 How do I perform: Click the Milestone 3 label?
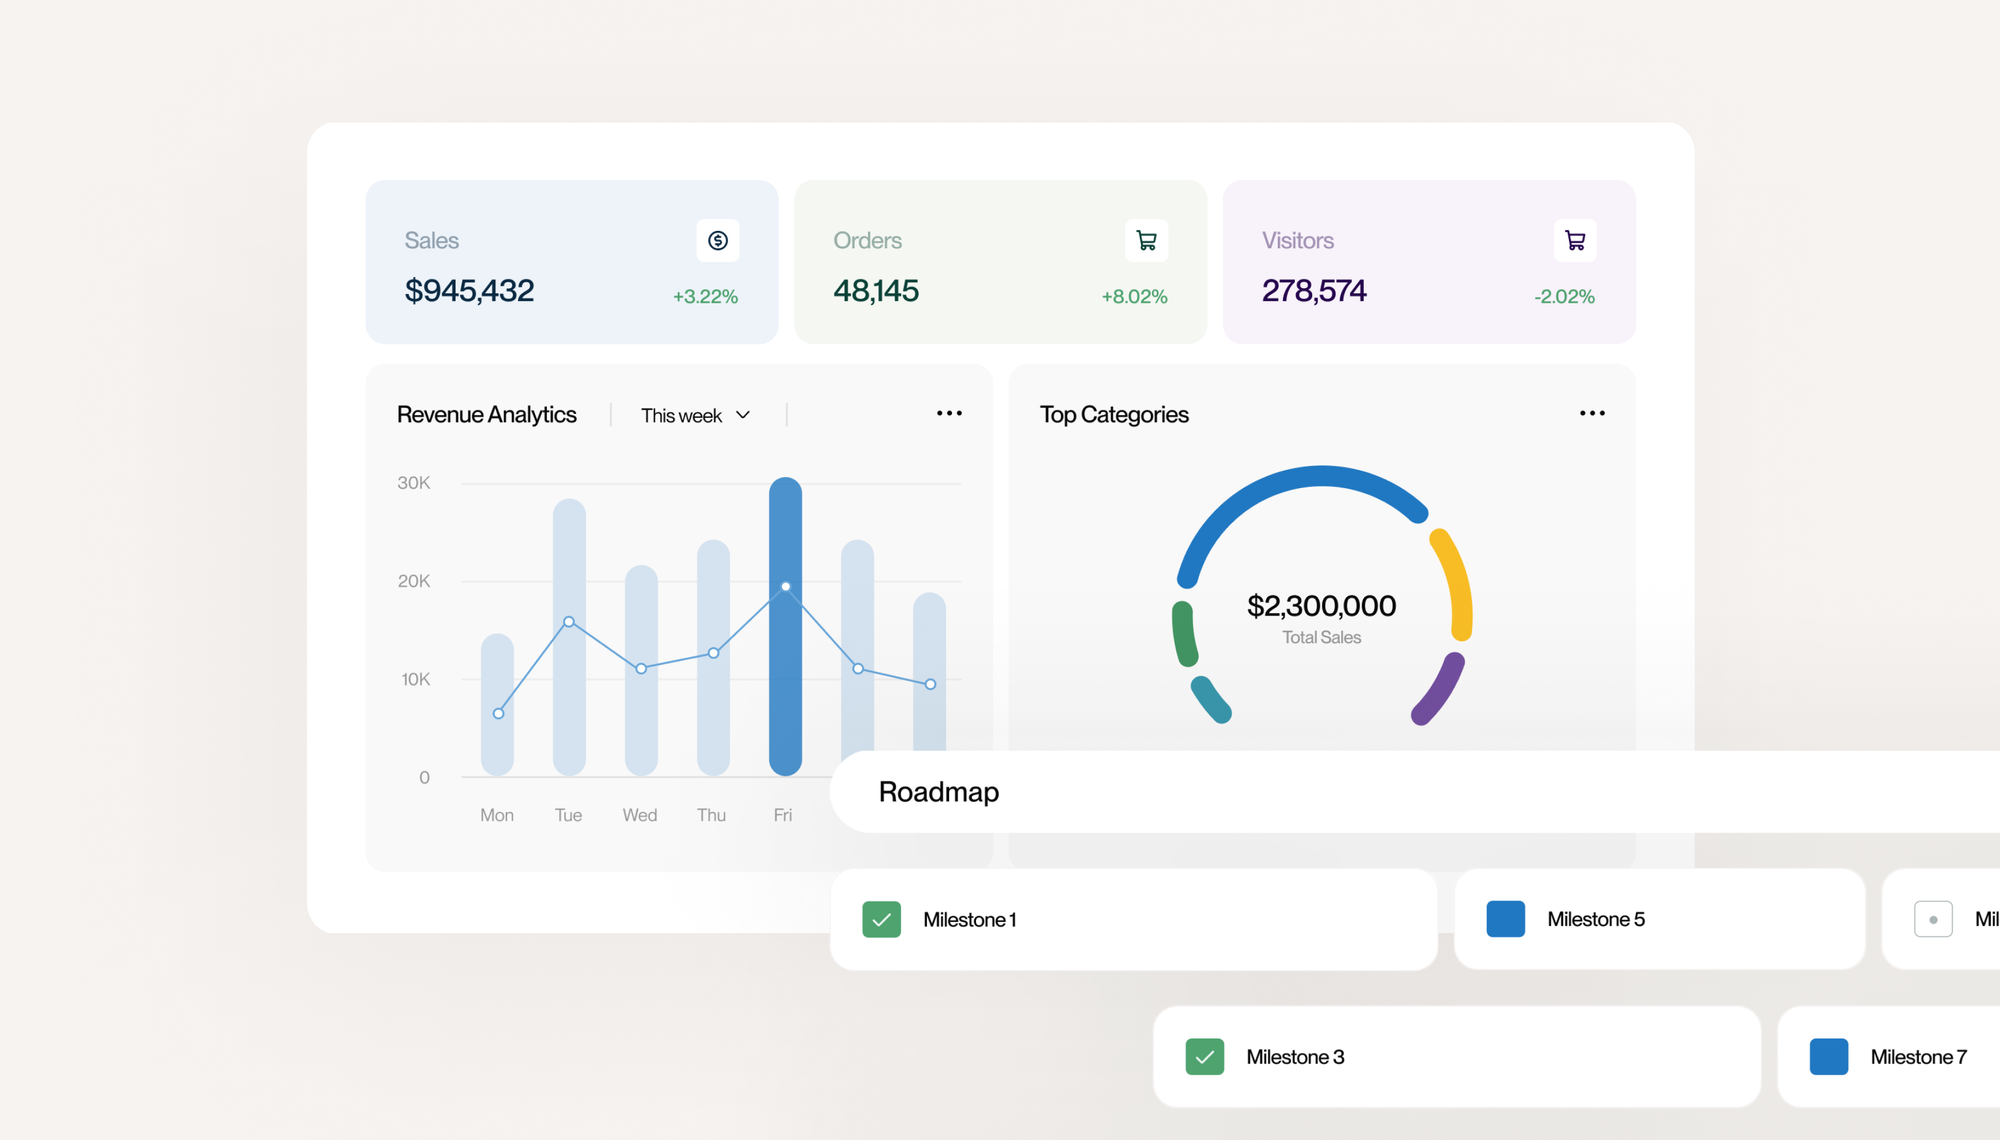(1295, 1057)
